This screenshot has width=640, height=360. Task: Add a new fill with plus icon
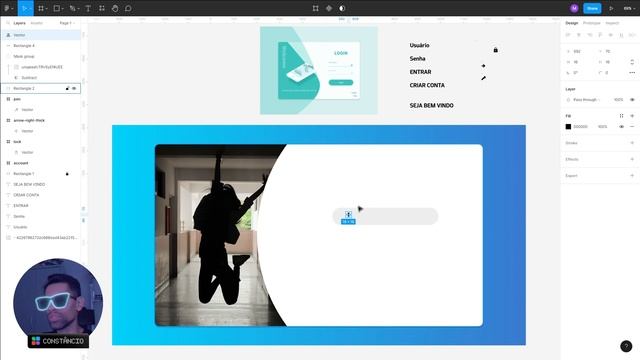(632, 116)
